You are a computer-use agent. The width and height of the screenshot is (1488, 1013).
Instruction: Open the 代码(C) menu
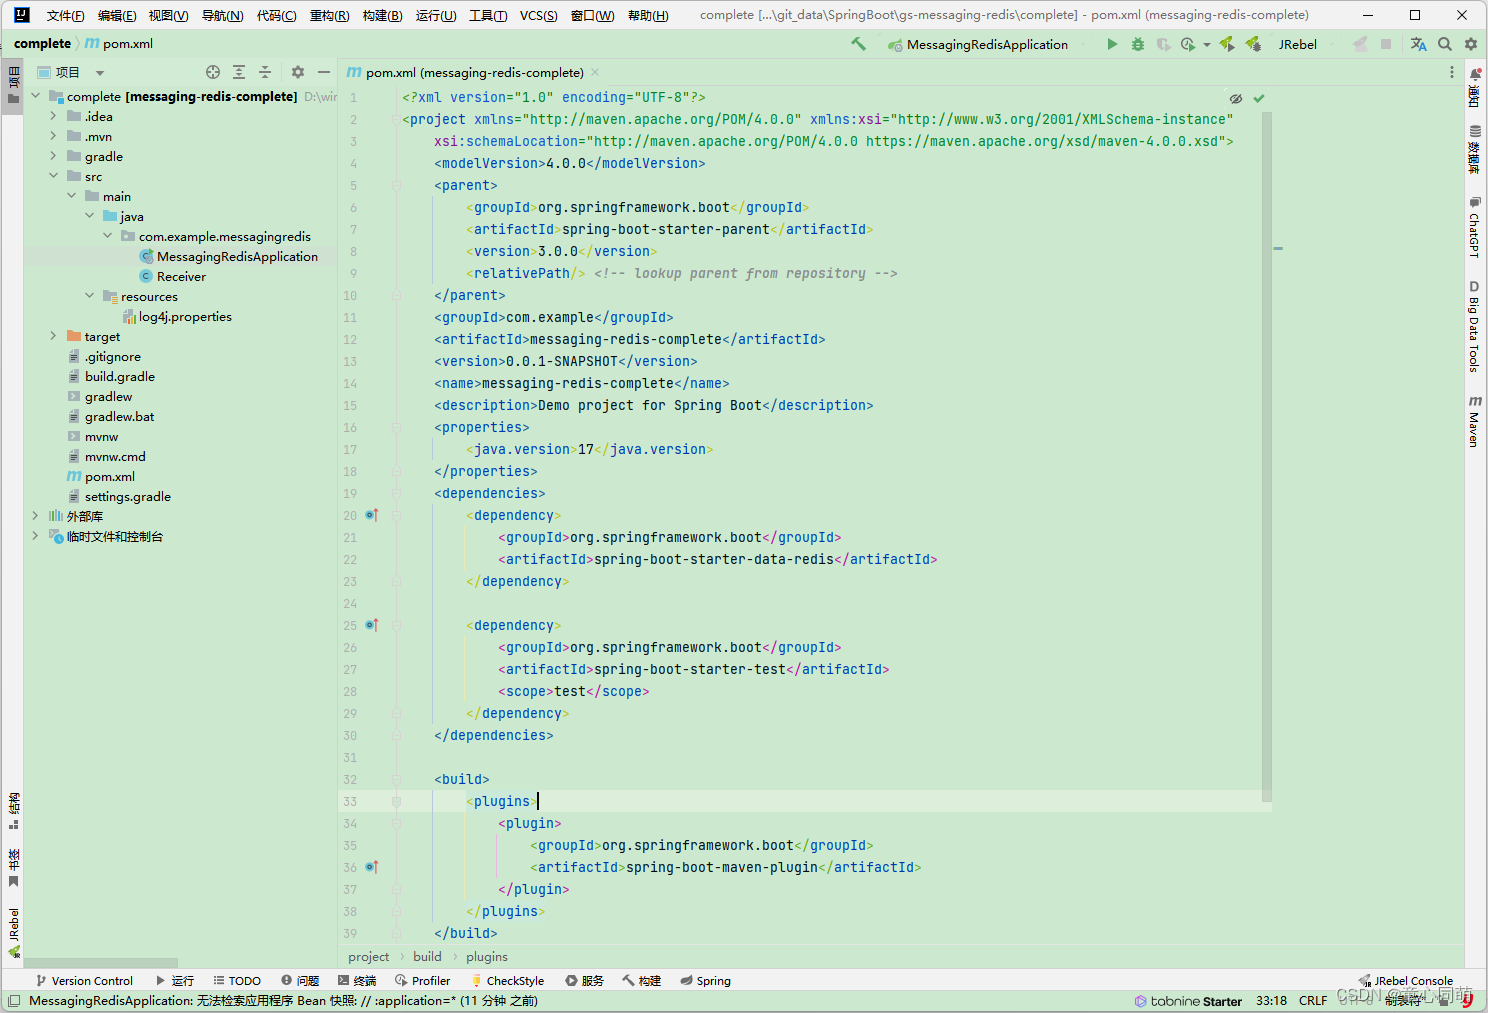276,15
